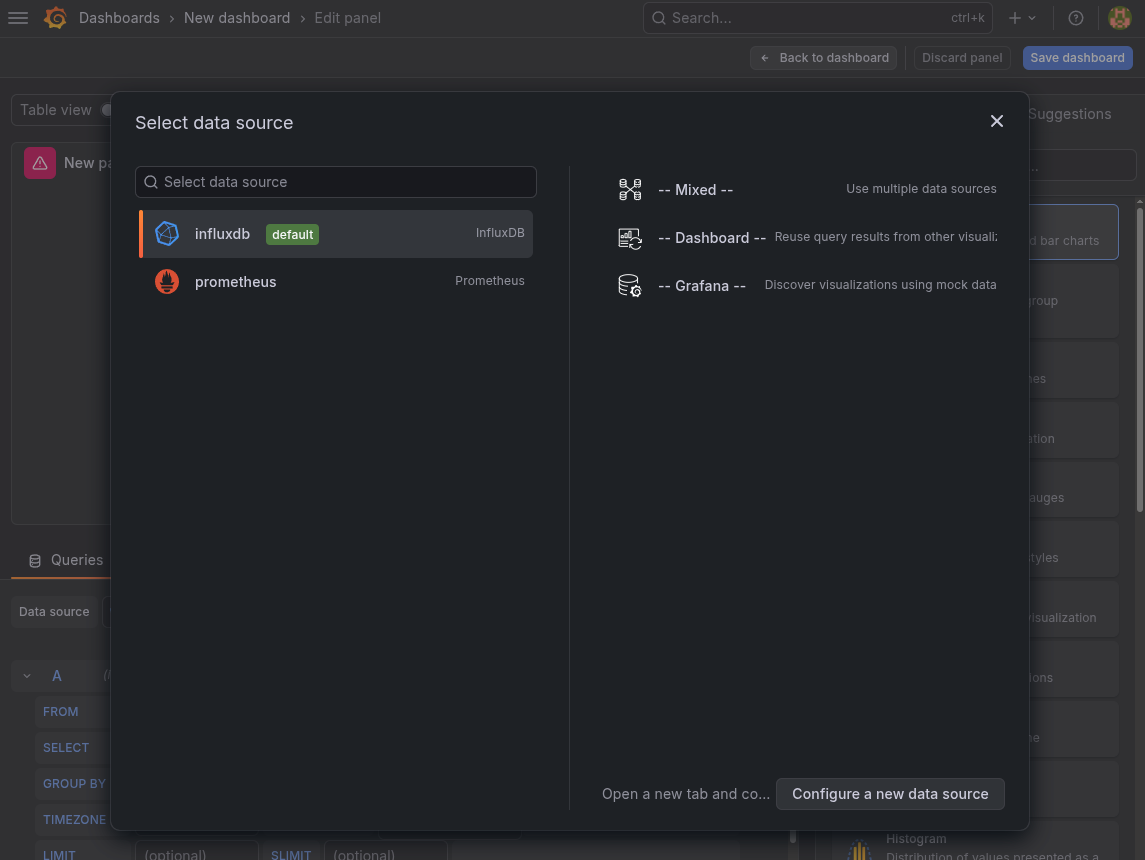Viewport: 1145px width, 860px height.
Task: Click the InfluxDB logo next to influxdb
Action: (167, 233)
